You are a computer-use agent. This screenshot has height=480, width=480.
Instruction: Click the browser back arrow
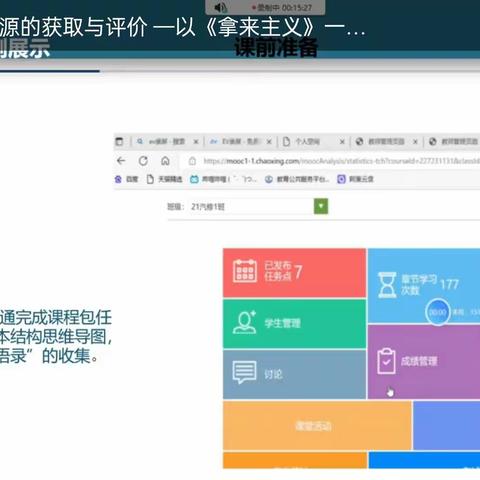tap(121, 161)
